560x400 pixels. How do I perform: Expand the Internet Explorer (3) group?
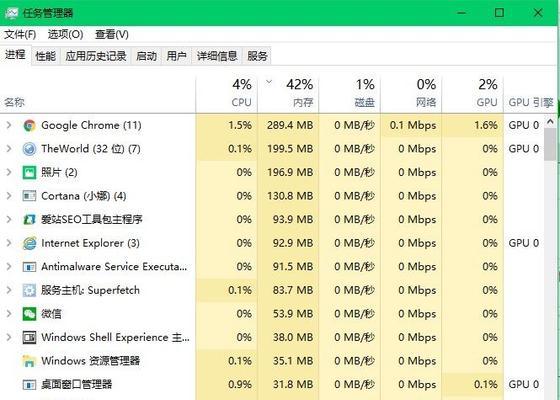9,243
